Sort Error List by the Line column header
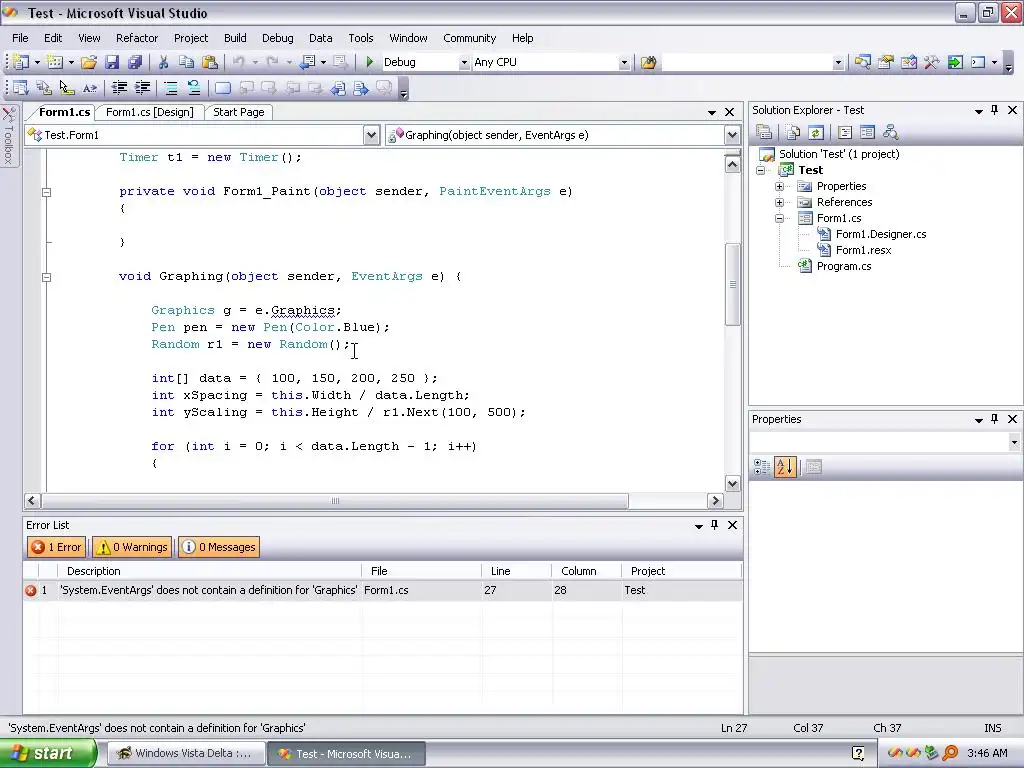Viewport: 1024px width, 768px height. [x=516, y=571]
